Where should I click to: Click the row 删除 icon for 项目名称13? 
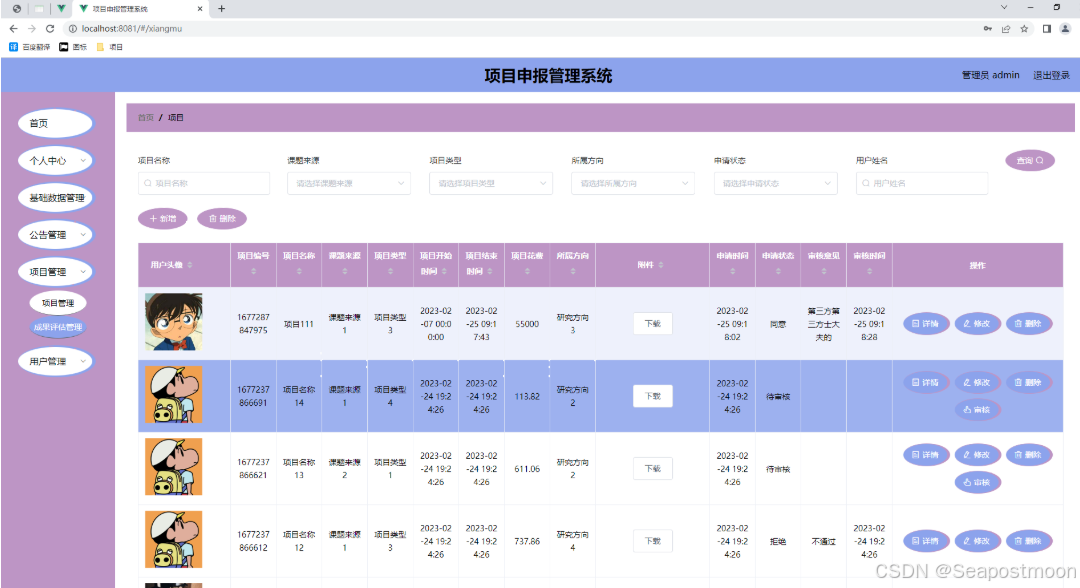click(1029, 455)
